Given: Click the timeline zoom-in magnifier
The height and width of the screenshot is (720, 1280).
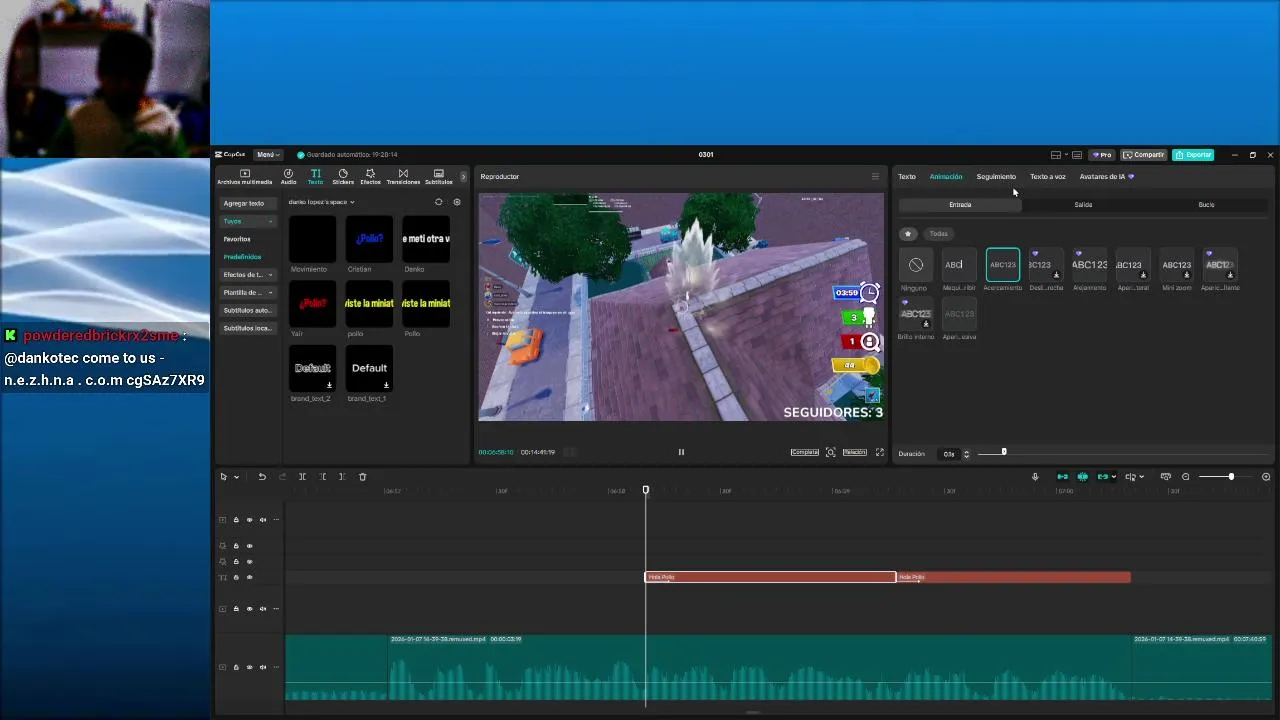Looking at the screenshot, I should [x=1266, y=477].
